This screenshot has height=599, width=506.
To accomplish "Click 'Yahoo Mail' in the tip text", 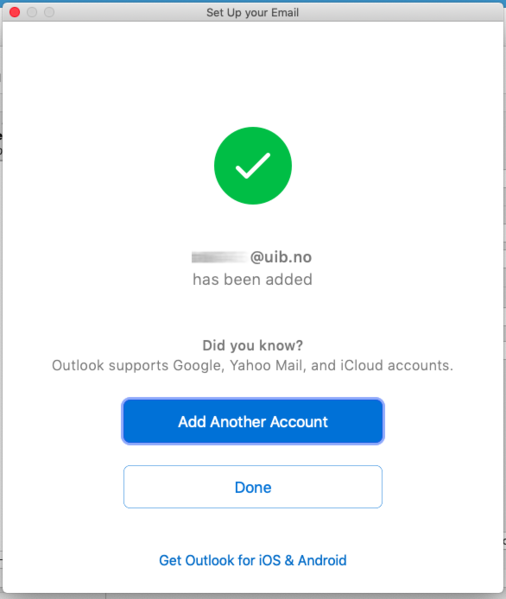I will tap(266, 366).
